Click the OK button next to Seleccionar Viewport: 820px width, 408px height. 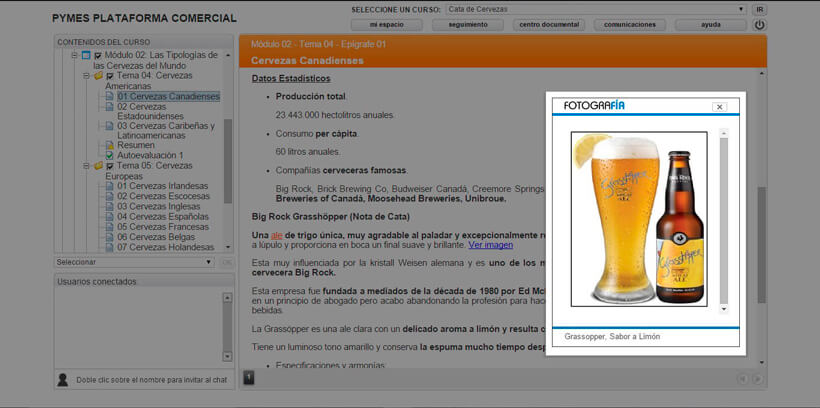pyautogui.click(x=226, y=262)
